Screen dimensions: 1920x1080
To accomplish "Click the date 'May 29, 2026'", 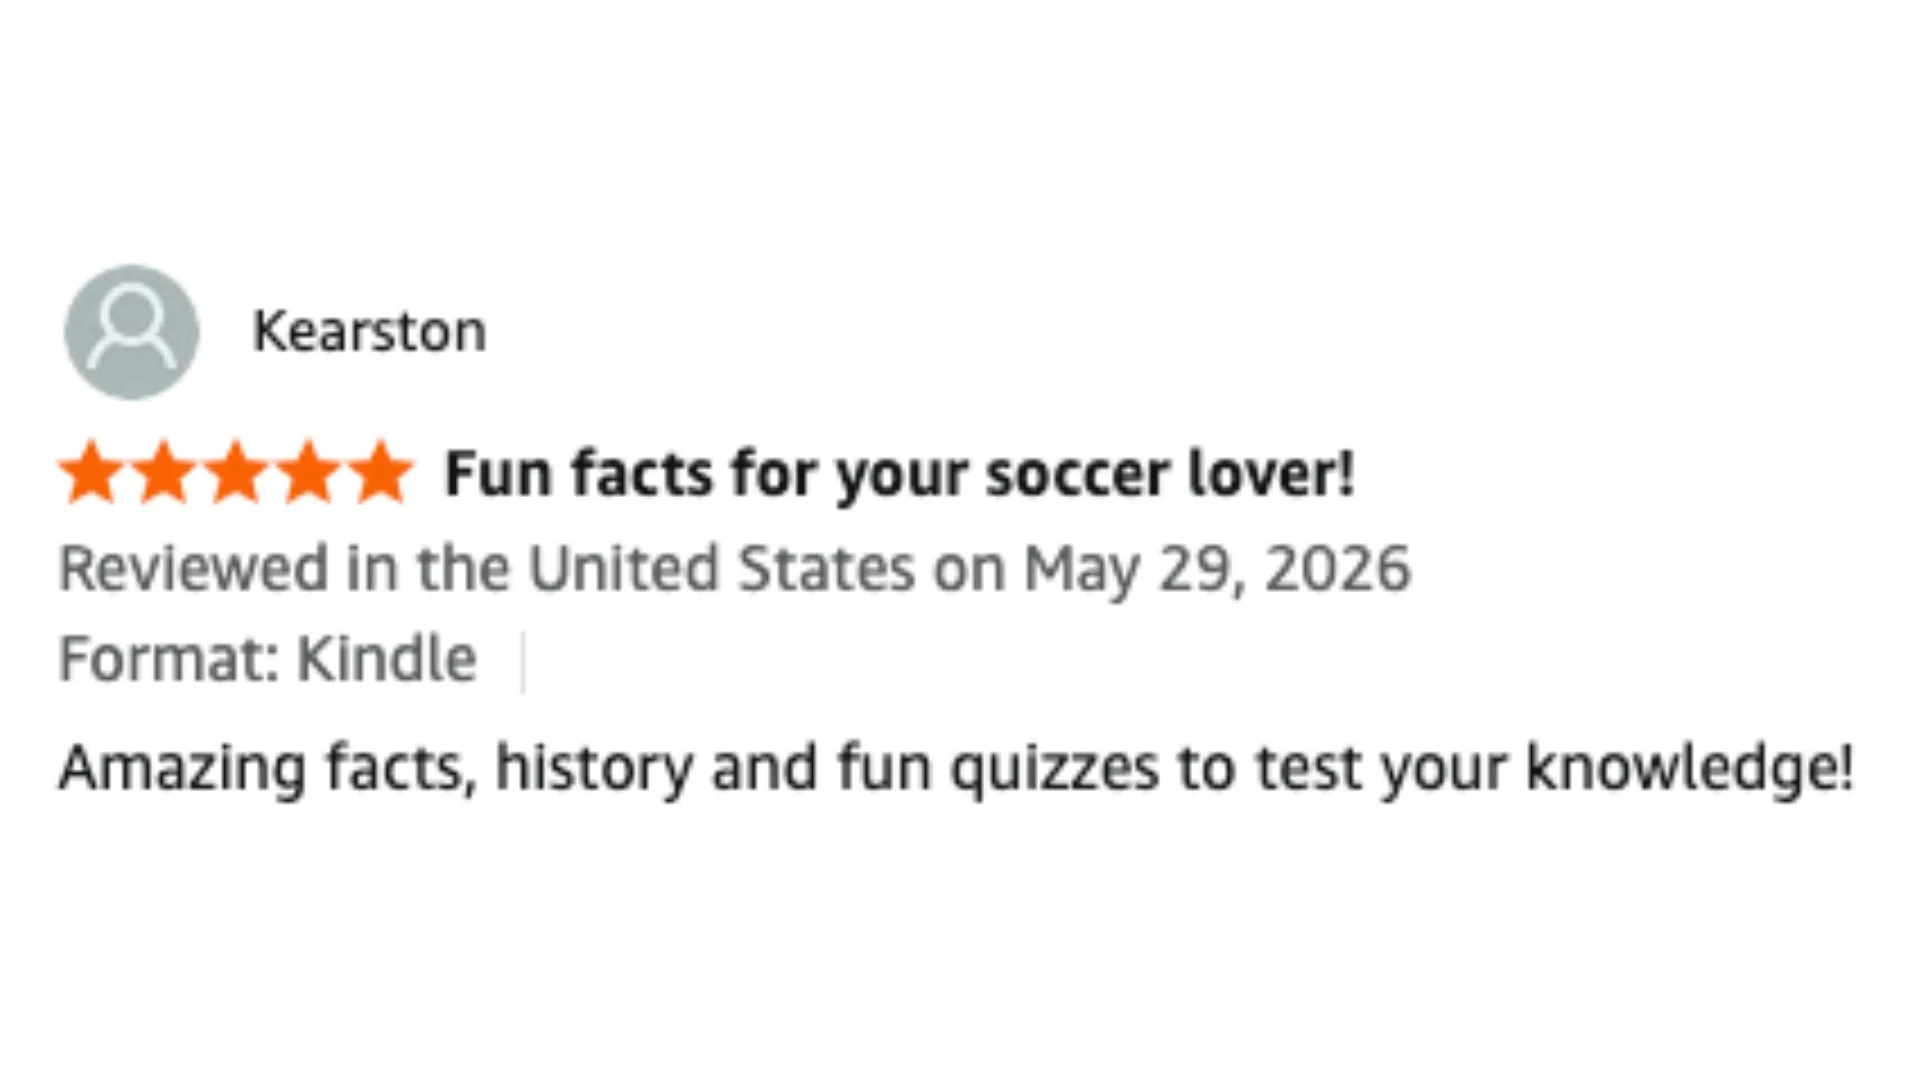I will (x=1217, y=569).
